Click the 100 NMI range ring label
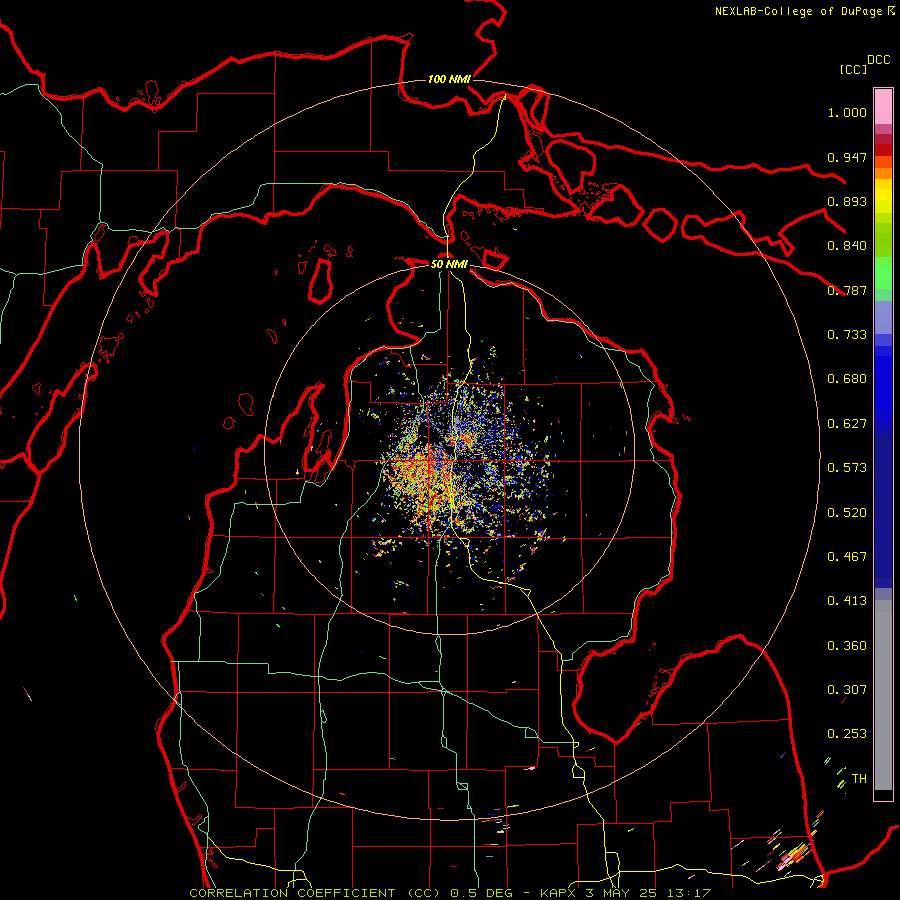Image resolution: width=900 pixels, height=900 pixels. pyautogui.click(x=449, y=79)
